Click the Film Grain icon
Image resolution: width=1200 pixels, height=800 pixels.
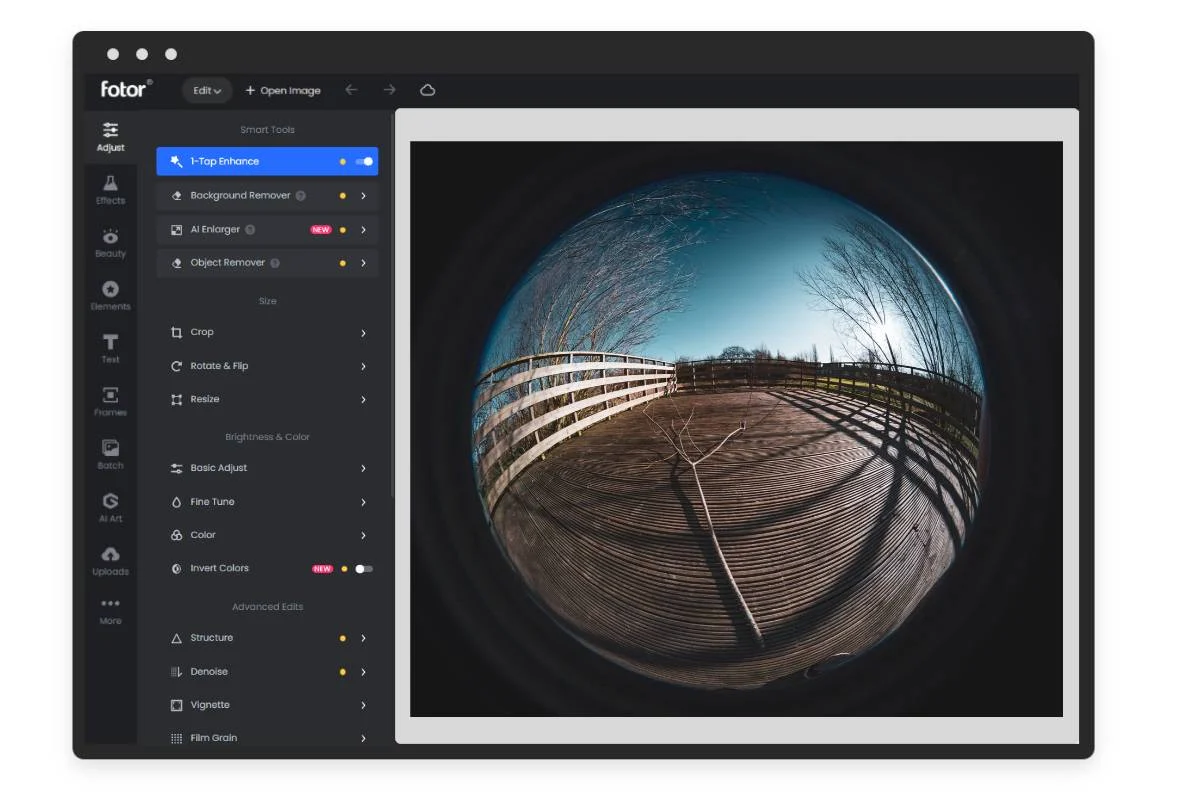(x=177, y=738)
